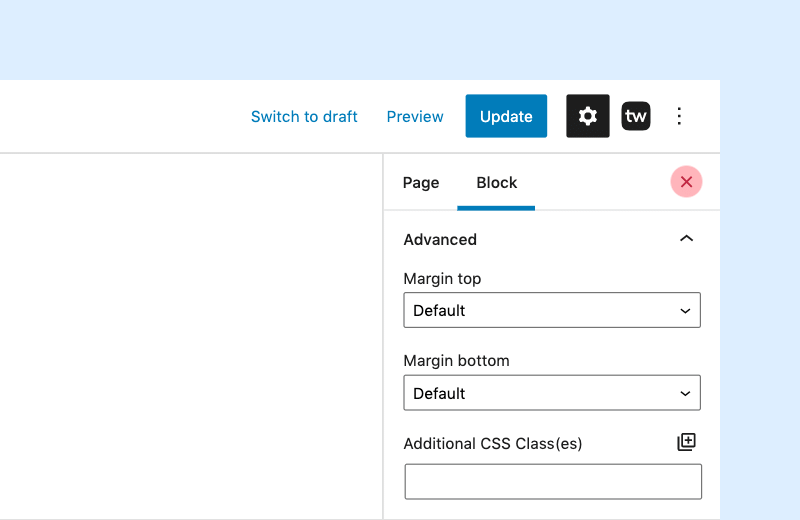Collapse the Advanced panel using its chevron

click(686, 239)
